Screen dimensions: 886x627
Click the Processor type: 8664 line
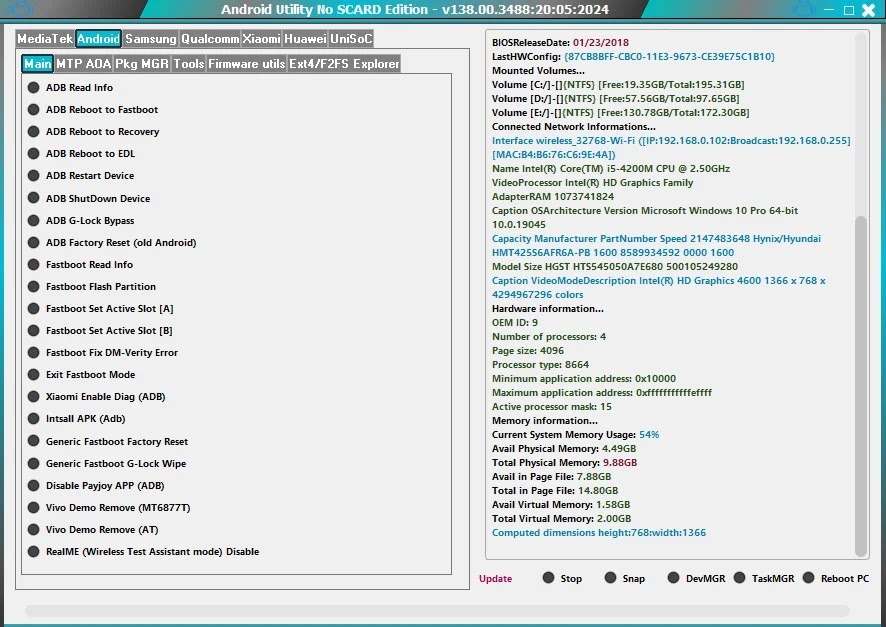click(x=540, y=365)
